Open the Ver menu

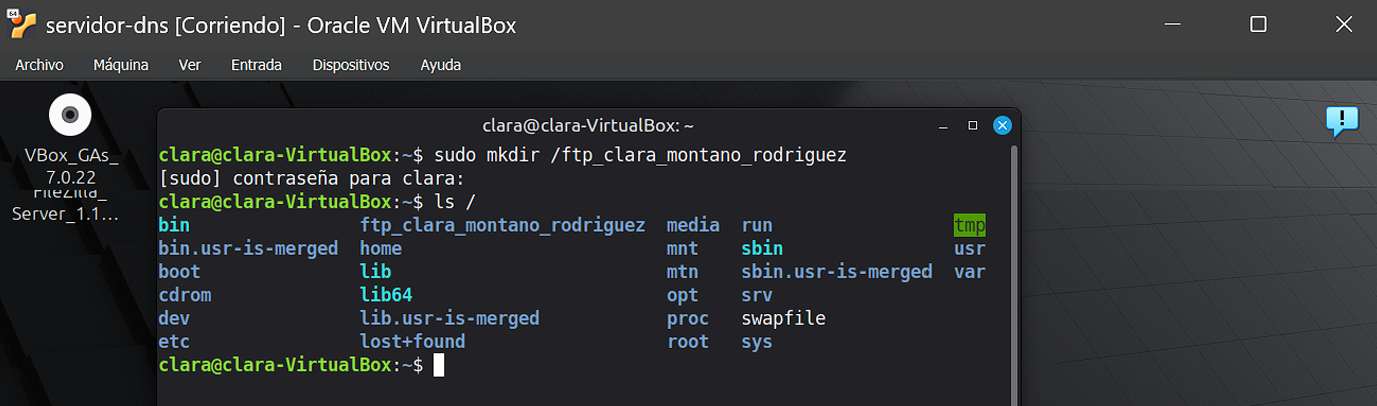[189, 65]
